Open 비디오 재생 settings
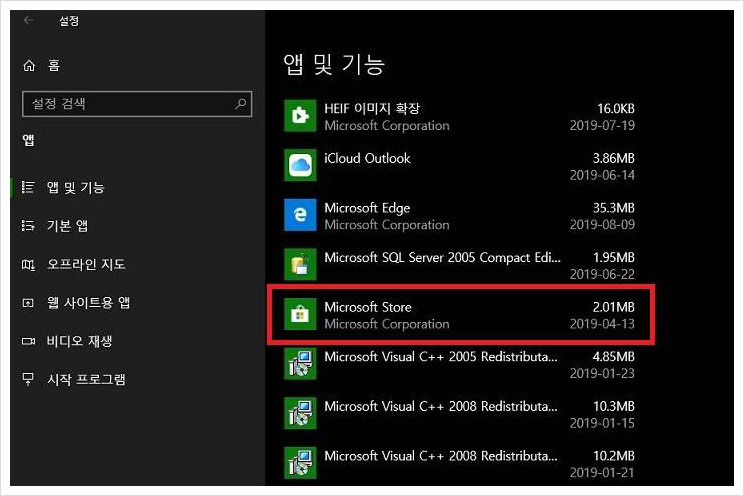Image resolution: width=744 pixels, height=496 pixels. coord(79,341)
